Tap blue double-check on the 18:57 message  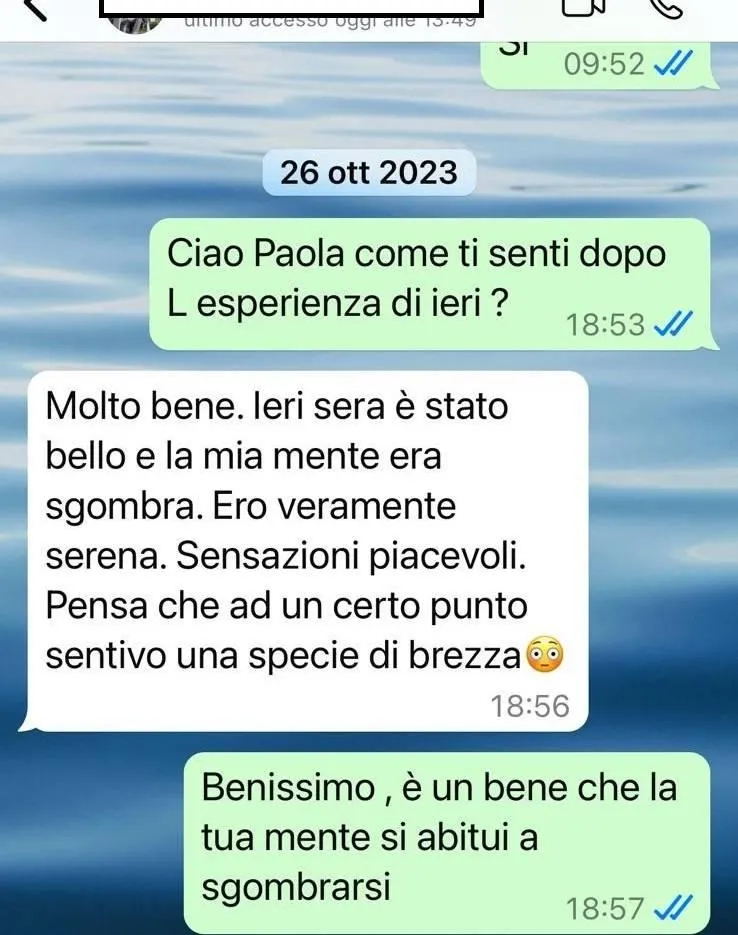coord(673,908)
